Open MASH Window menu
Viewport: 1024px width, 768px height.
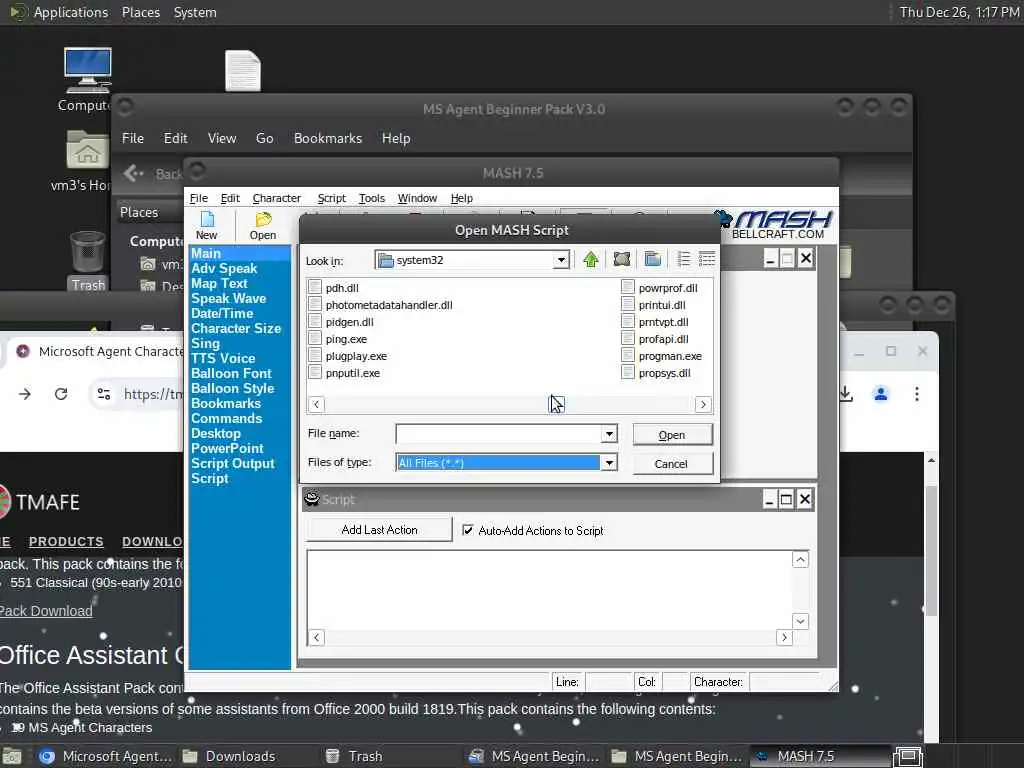tap(417, 198)
